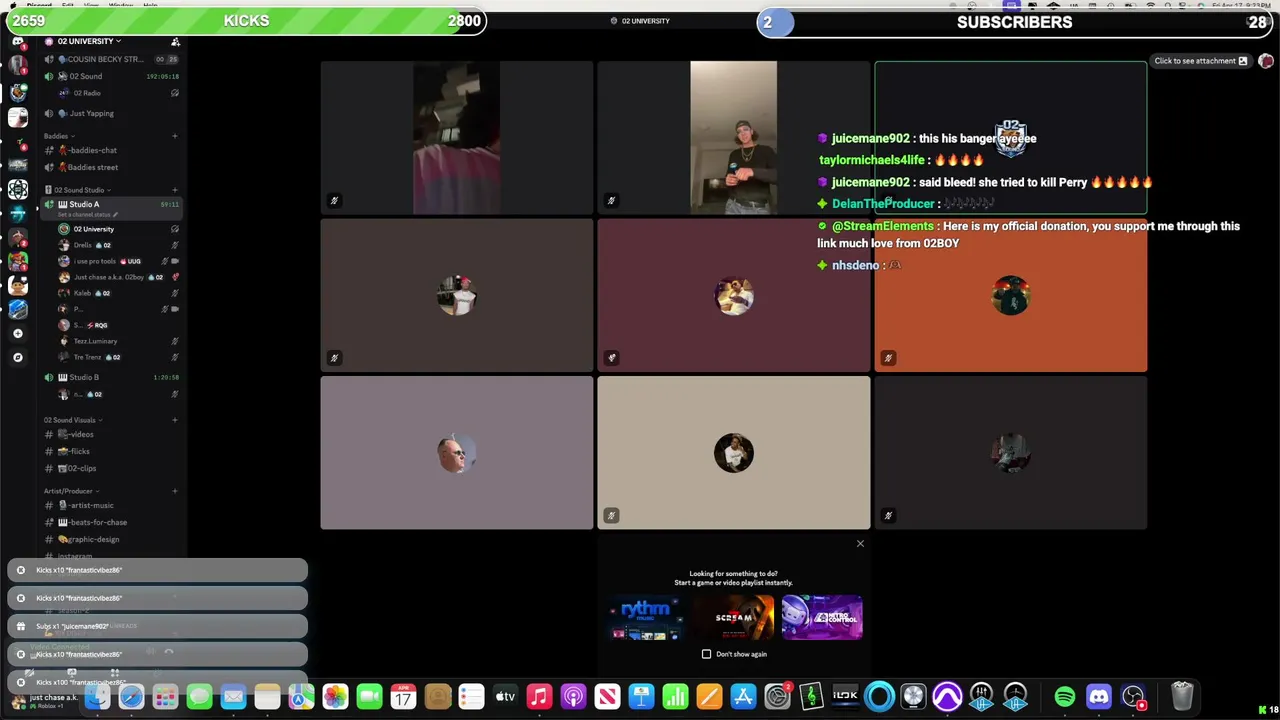Click Add a Server plus icon
Viewport: 1280px width, 720px height.
17,334
